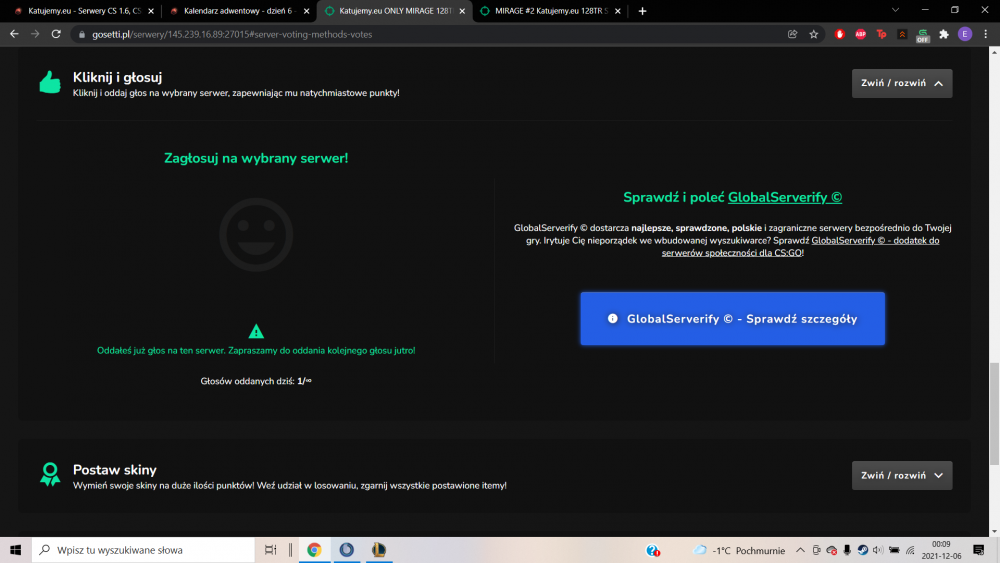Click the green thumbs-up icon
Viewport: 1000px width, 563px height.
point(50,82)
